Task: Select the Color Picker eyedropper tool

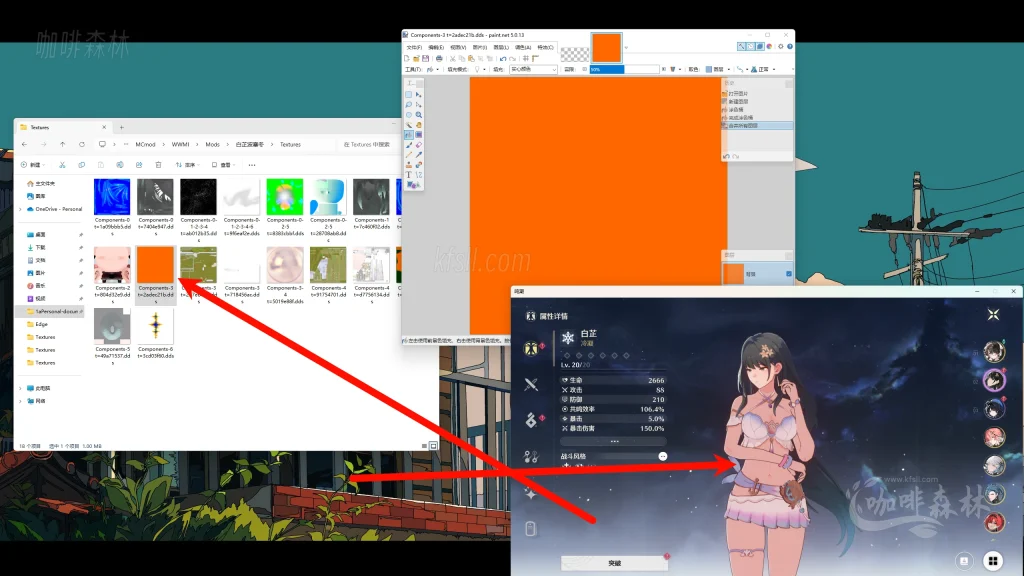Action: (x=419, y=155)
